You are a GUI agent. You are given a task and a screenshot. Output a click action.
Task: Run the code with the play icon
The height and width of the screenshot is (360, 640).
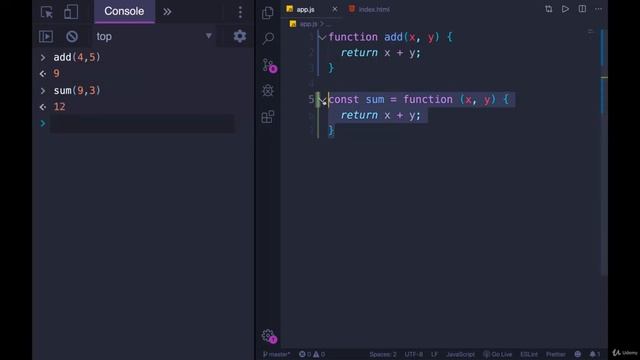coord(565,9)
